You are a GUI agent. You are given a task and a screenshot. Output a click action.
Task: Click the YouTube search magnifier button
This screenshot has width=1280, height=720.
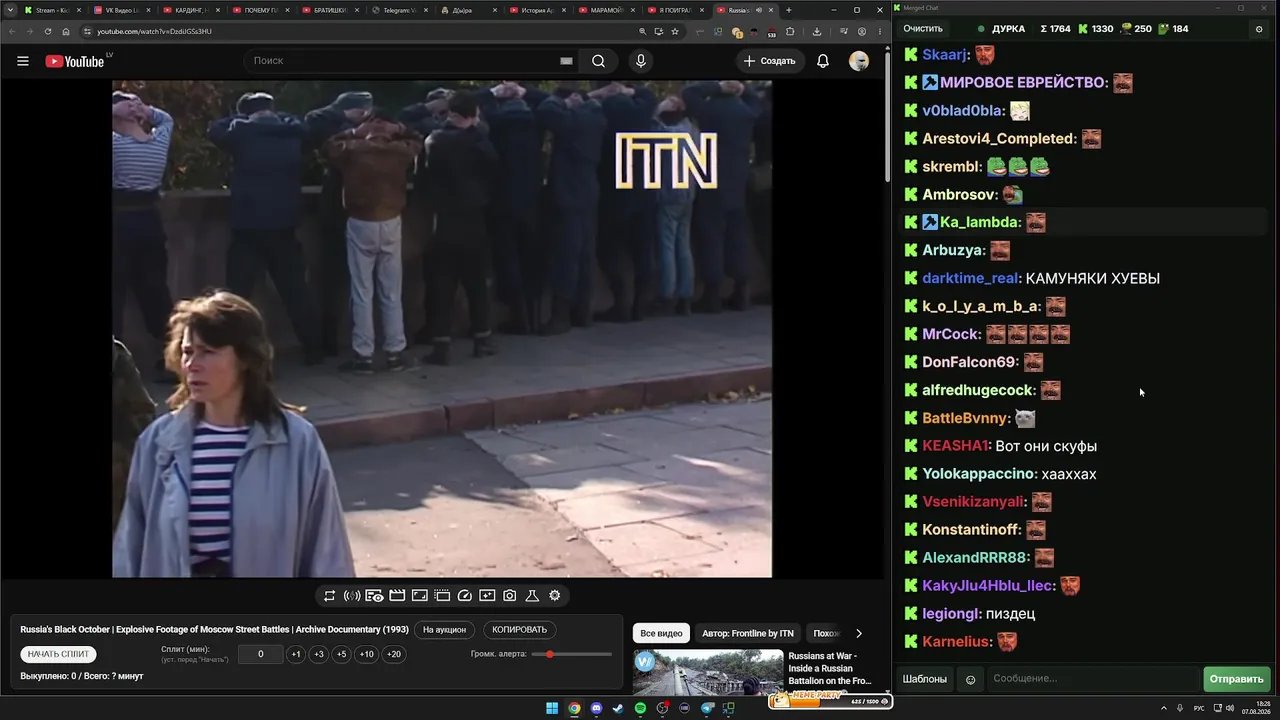pos(598,61)
